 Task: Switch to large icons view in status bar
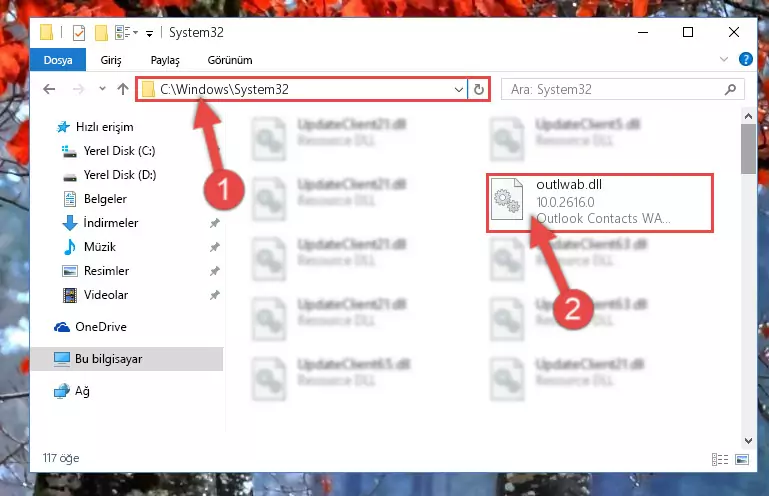[x=742, y=459]
